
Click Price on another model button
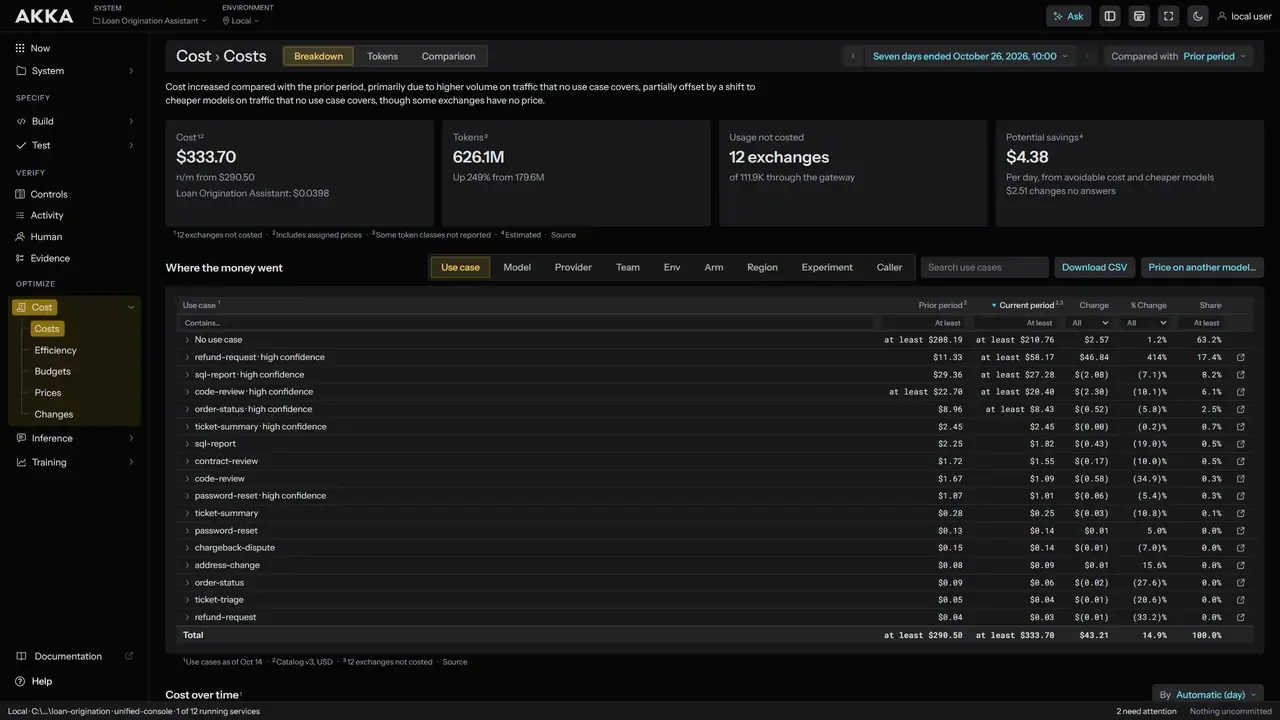(x=1202, y=267)
